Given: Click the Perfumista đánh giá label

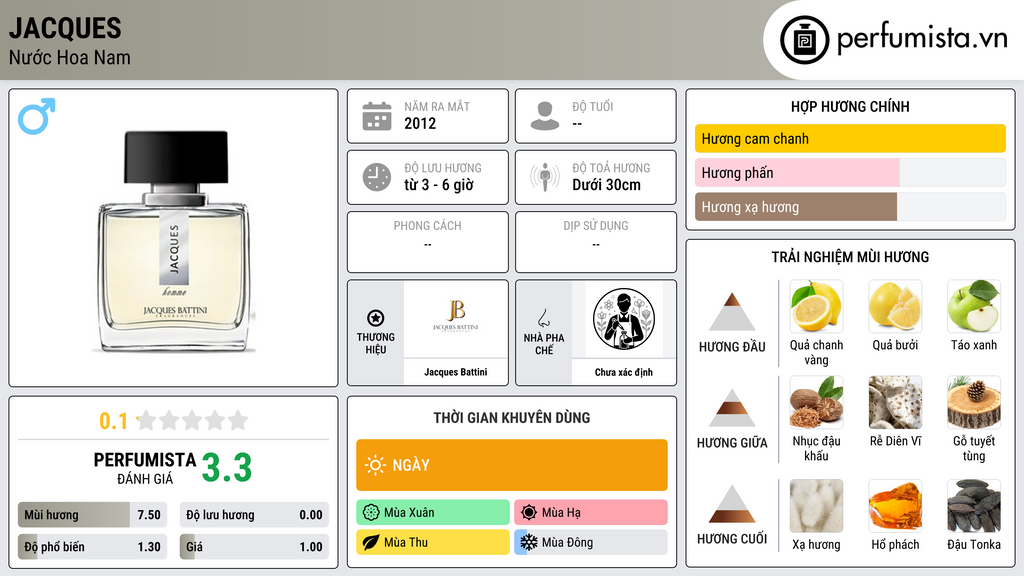Looking at the screenshot, I should [145, 468].
